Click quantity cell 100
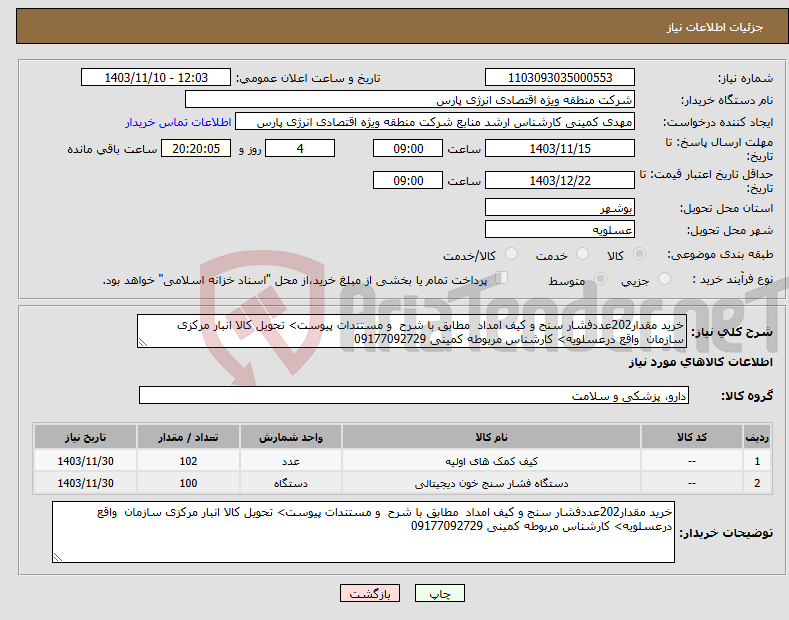Image resolution: width=789 pixels, height=620 pixels. 188,483
